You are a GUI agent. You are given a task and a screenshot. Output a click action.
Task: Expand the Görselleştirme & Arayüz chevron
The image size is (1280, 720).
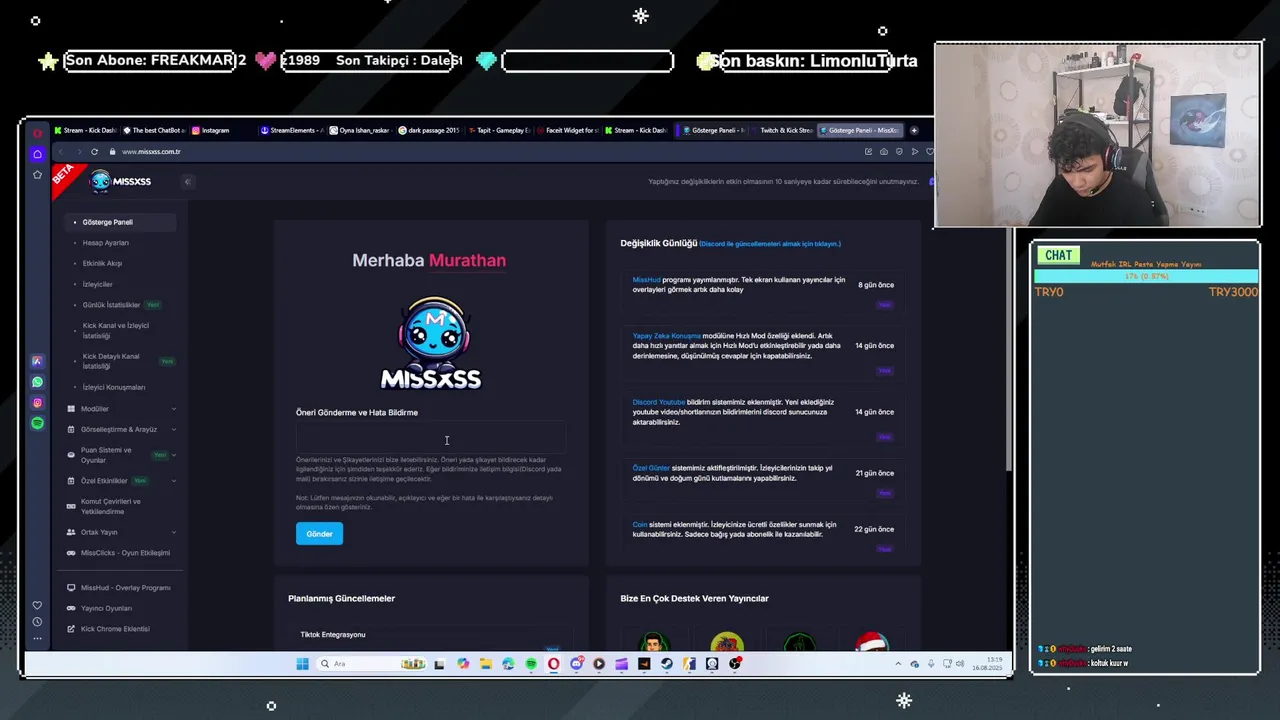click(173, 429)
